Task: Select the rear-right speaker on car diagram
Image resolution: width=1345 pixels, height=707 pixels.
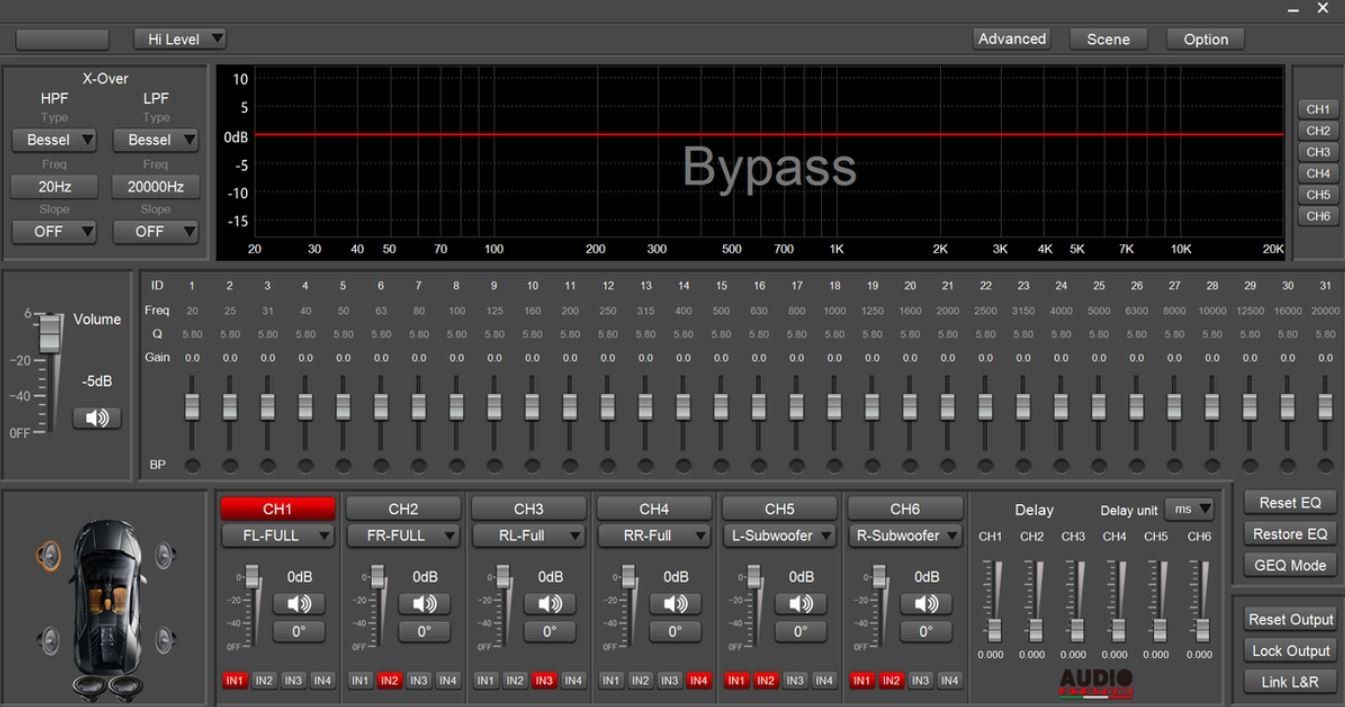Action: pyautogui.click(x=165, y=639)
